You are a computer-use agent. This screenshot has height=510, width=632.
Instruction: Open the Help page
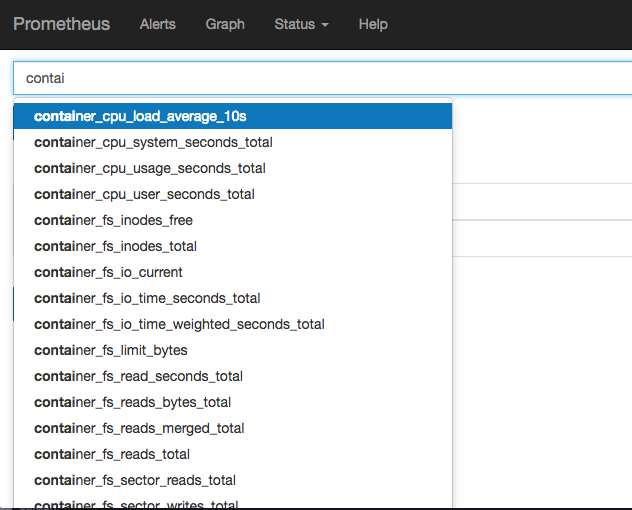pos(373,24)
